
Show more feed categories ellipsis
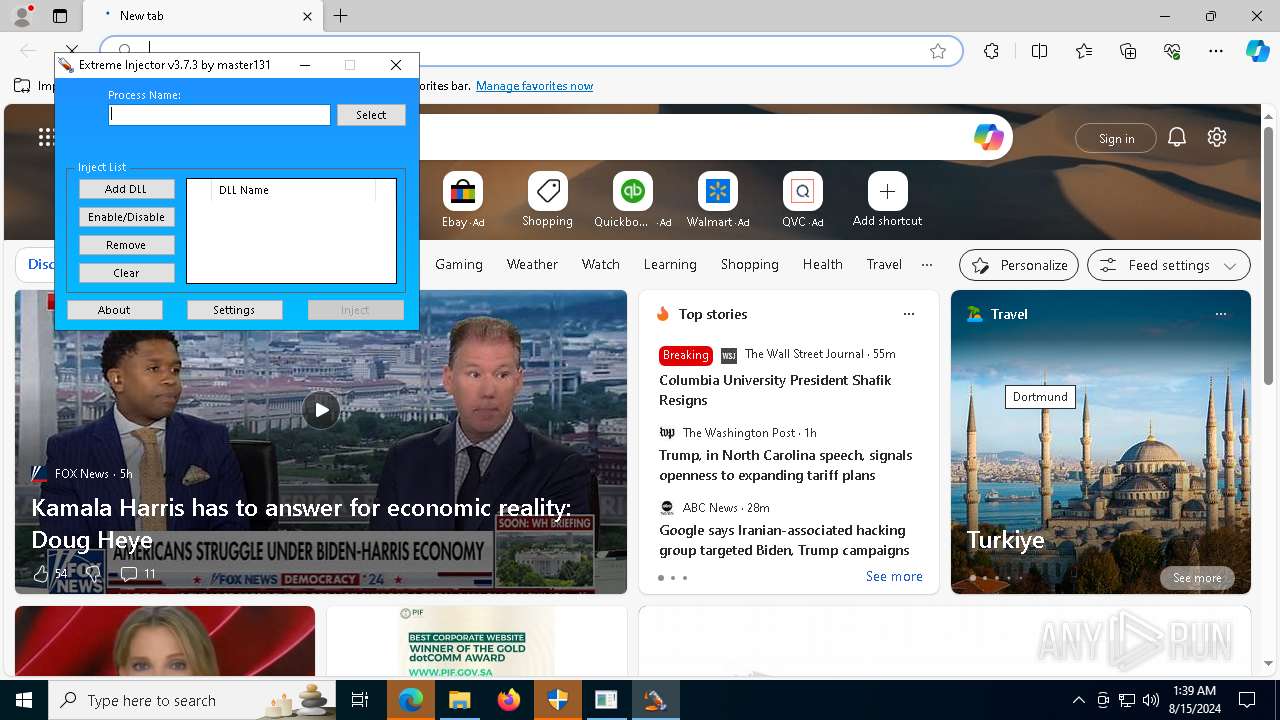[927, 265]
